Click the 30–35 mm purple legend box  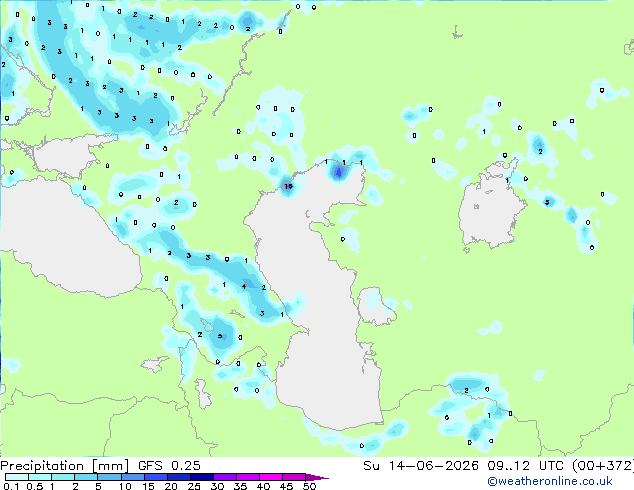[x=225, y=477]
